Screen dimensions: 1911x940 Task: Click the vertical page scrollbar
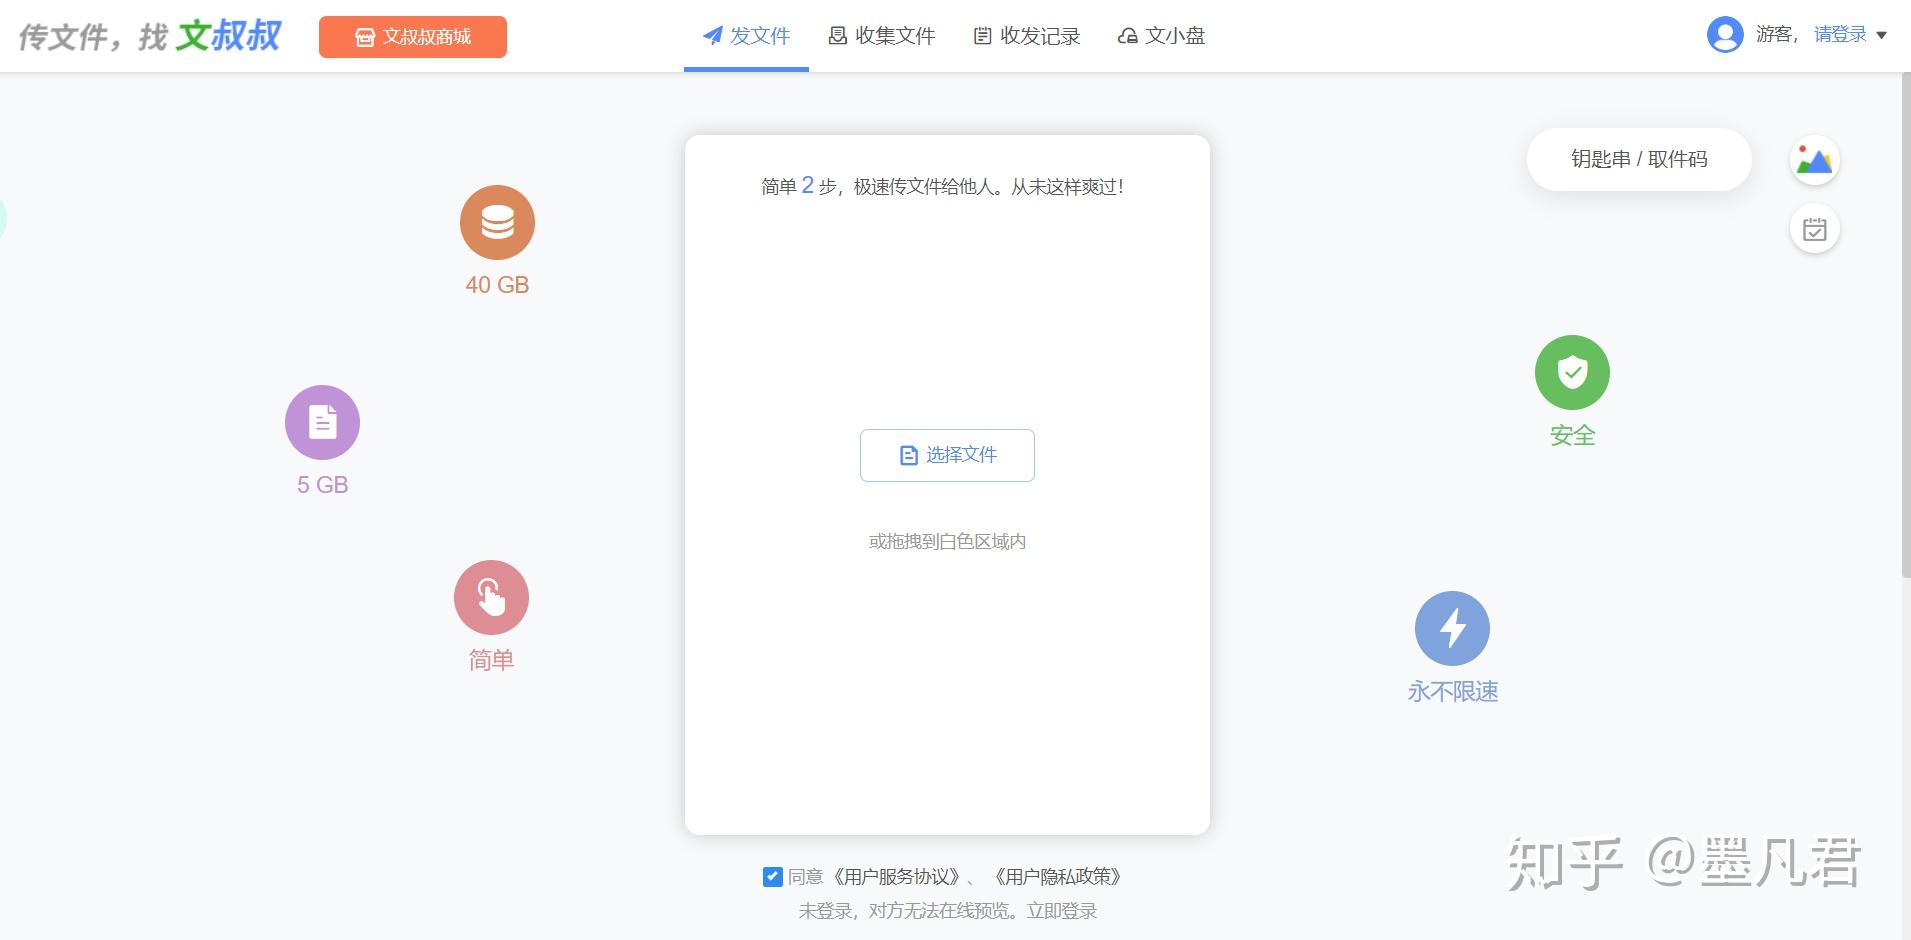click(x=1906, y=325)
